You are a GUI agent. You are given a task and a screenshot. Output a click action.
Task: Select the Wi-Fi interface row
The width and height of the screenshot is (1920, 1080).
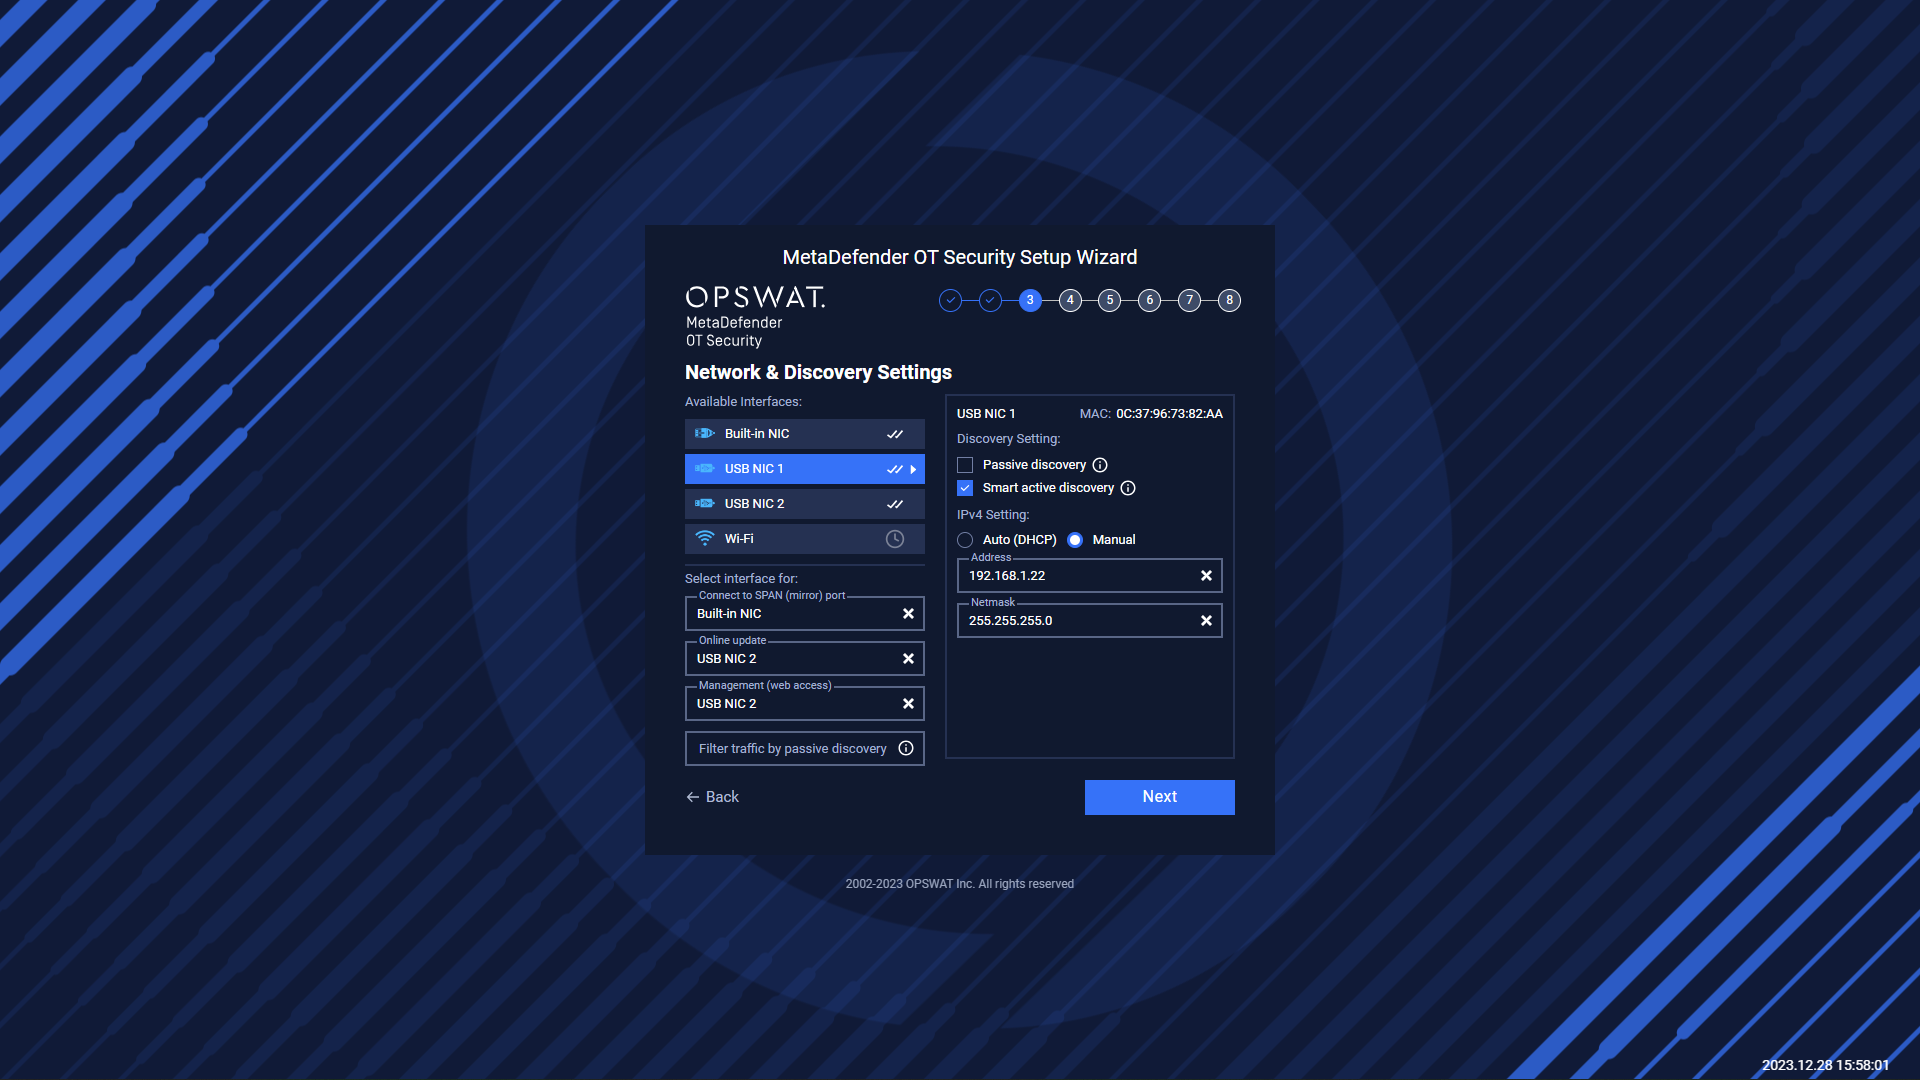[x=804, y=539]
